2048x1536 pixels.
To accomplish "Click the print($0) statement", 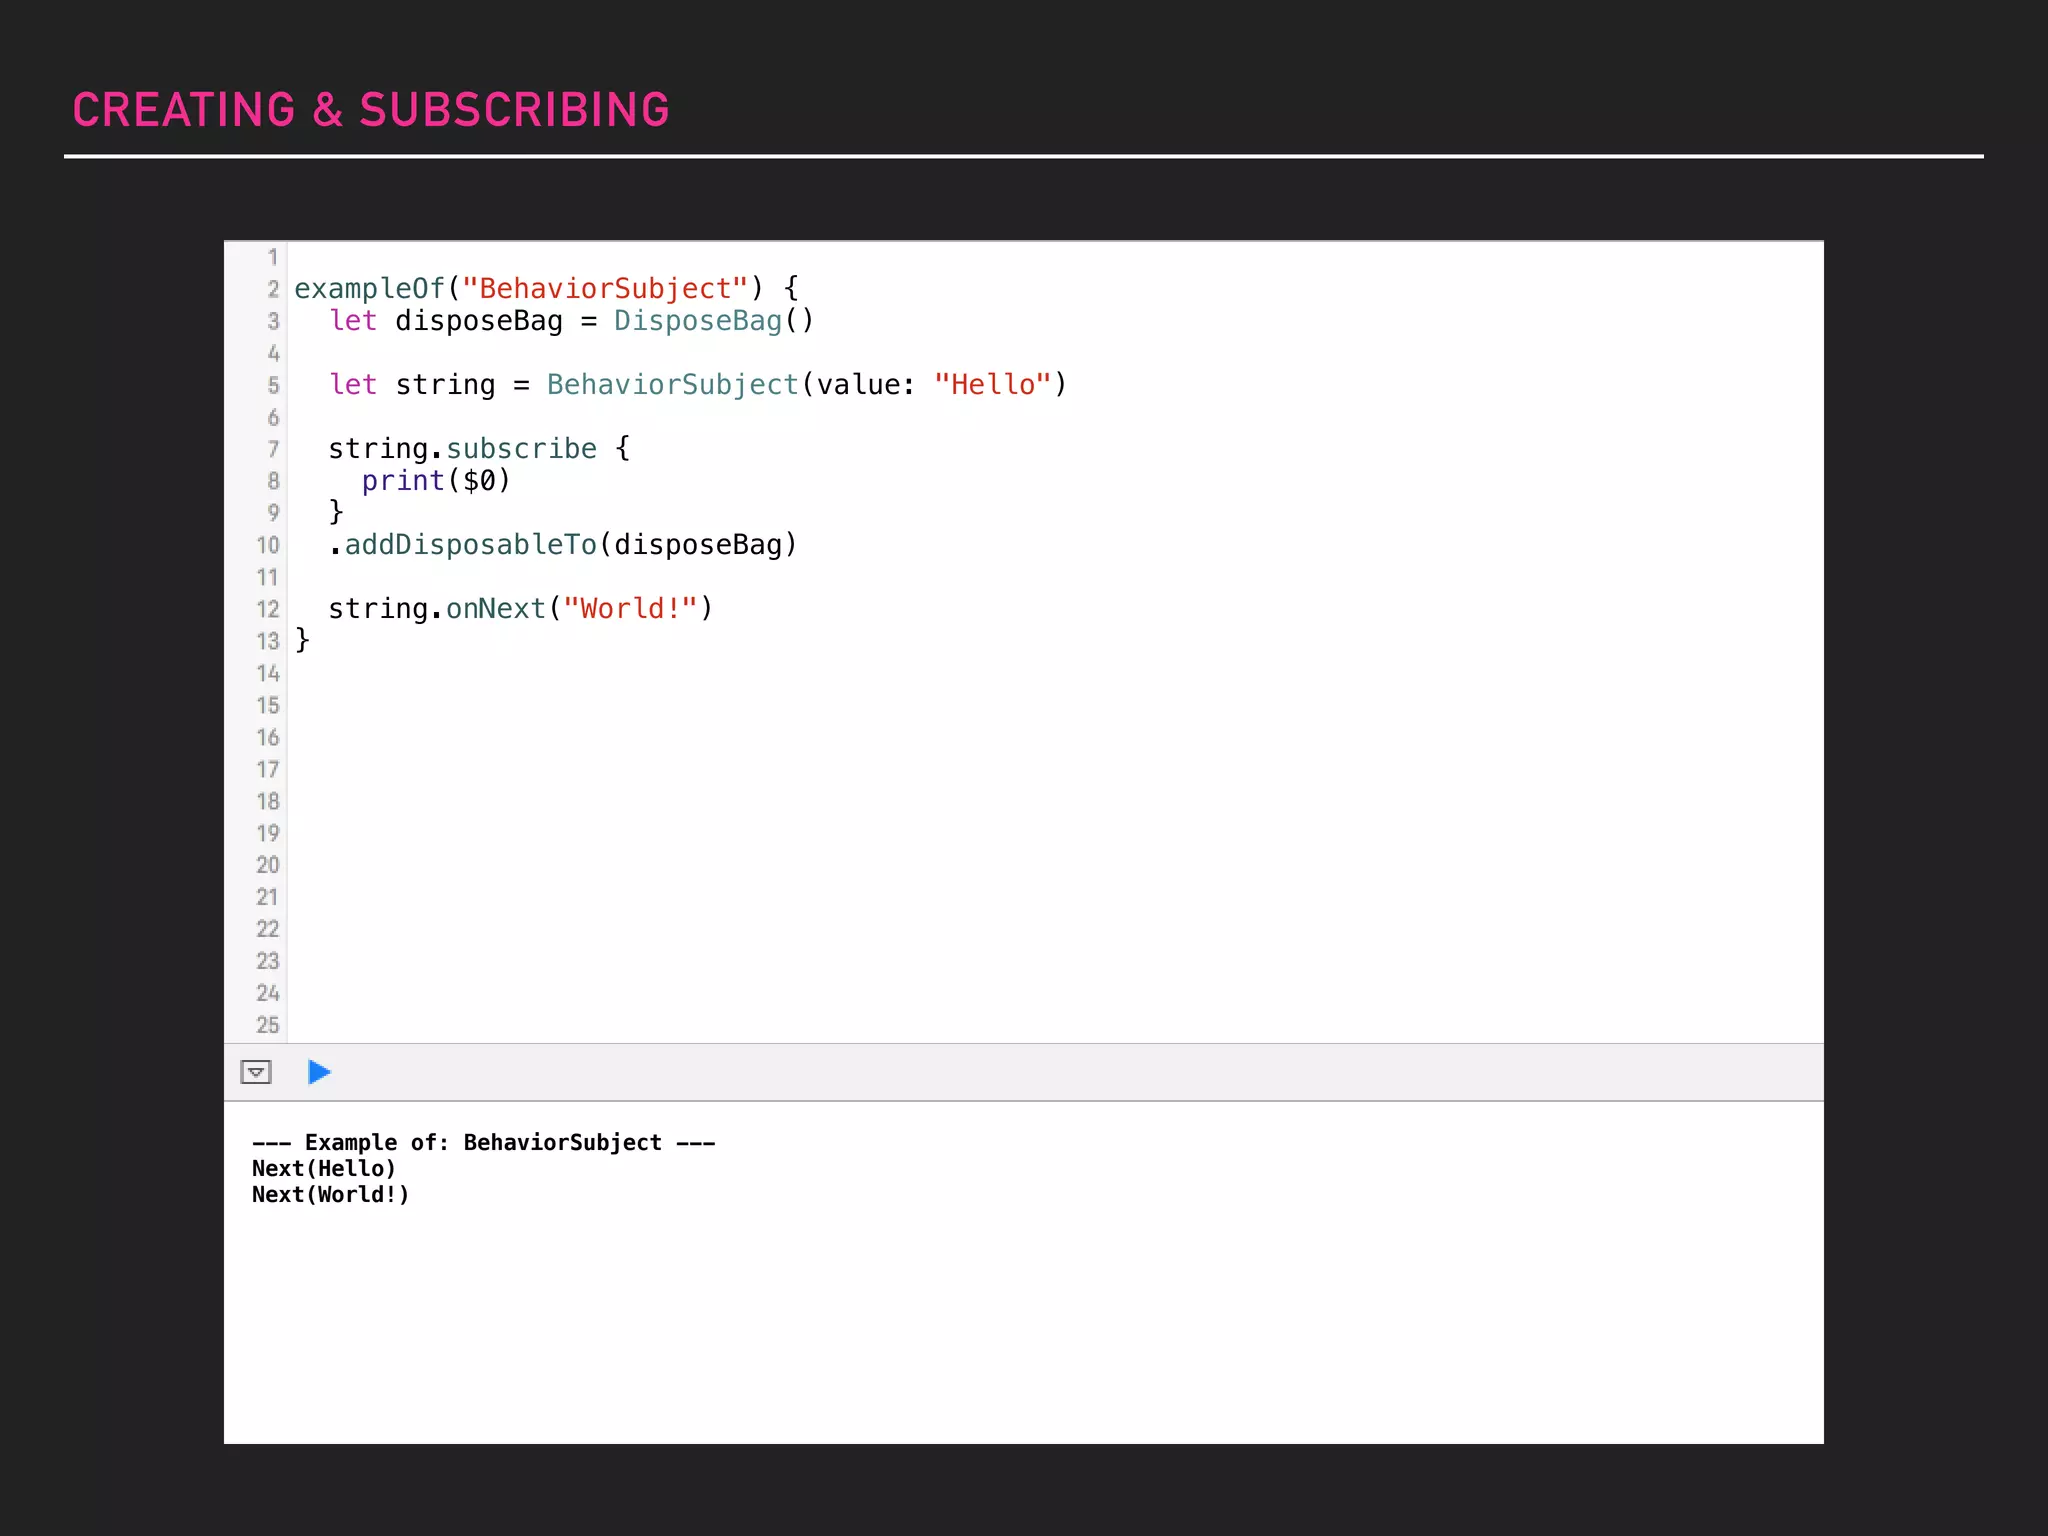I will 436,481.
